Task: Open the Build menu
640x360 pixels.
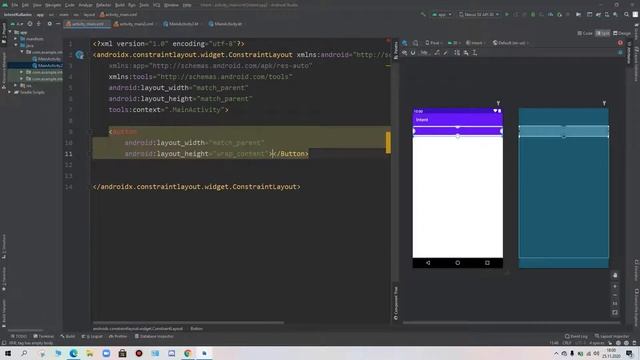Action: coord(120,5)
